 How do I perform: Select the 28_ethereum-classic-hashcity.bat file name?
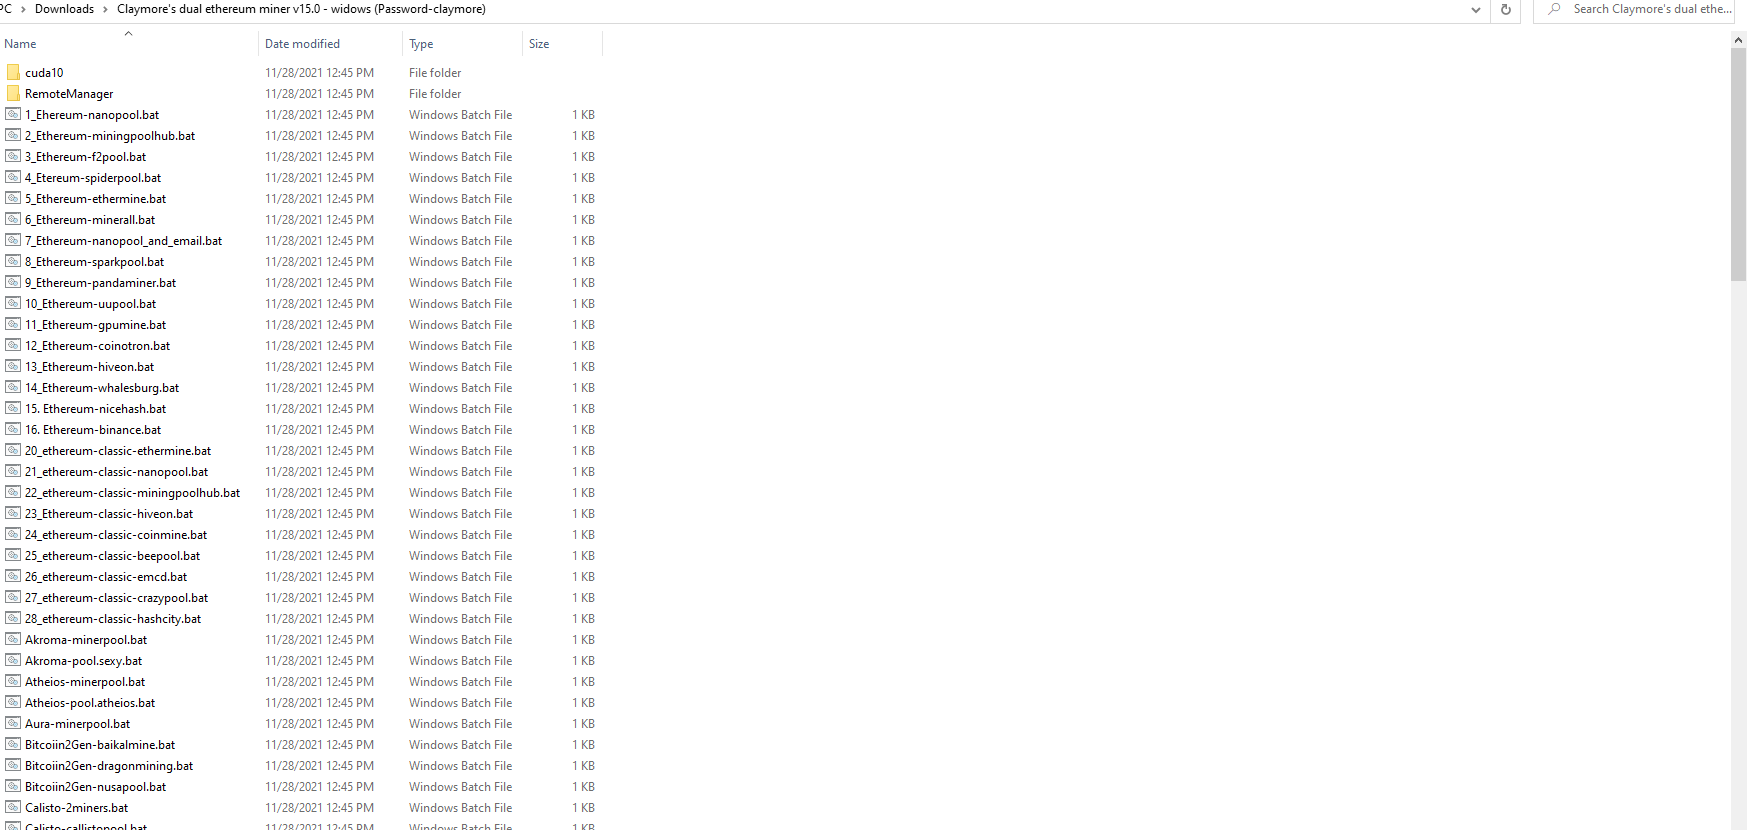click(x=113, y=618)
